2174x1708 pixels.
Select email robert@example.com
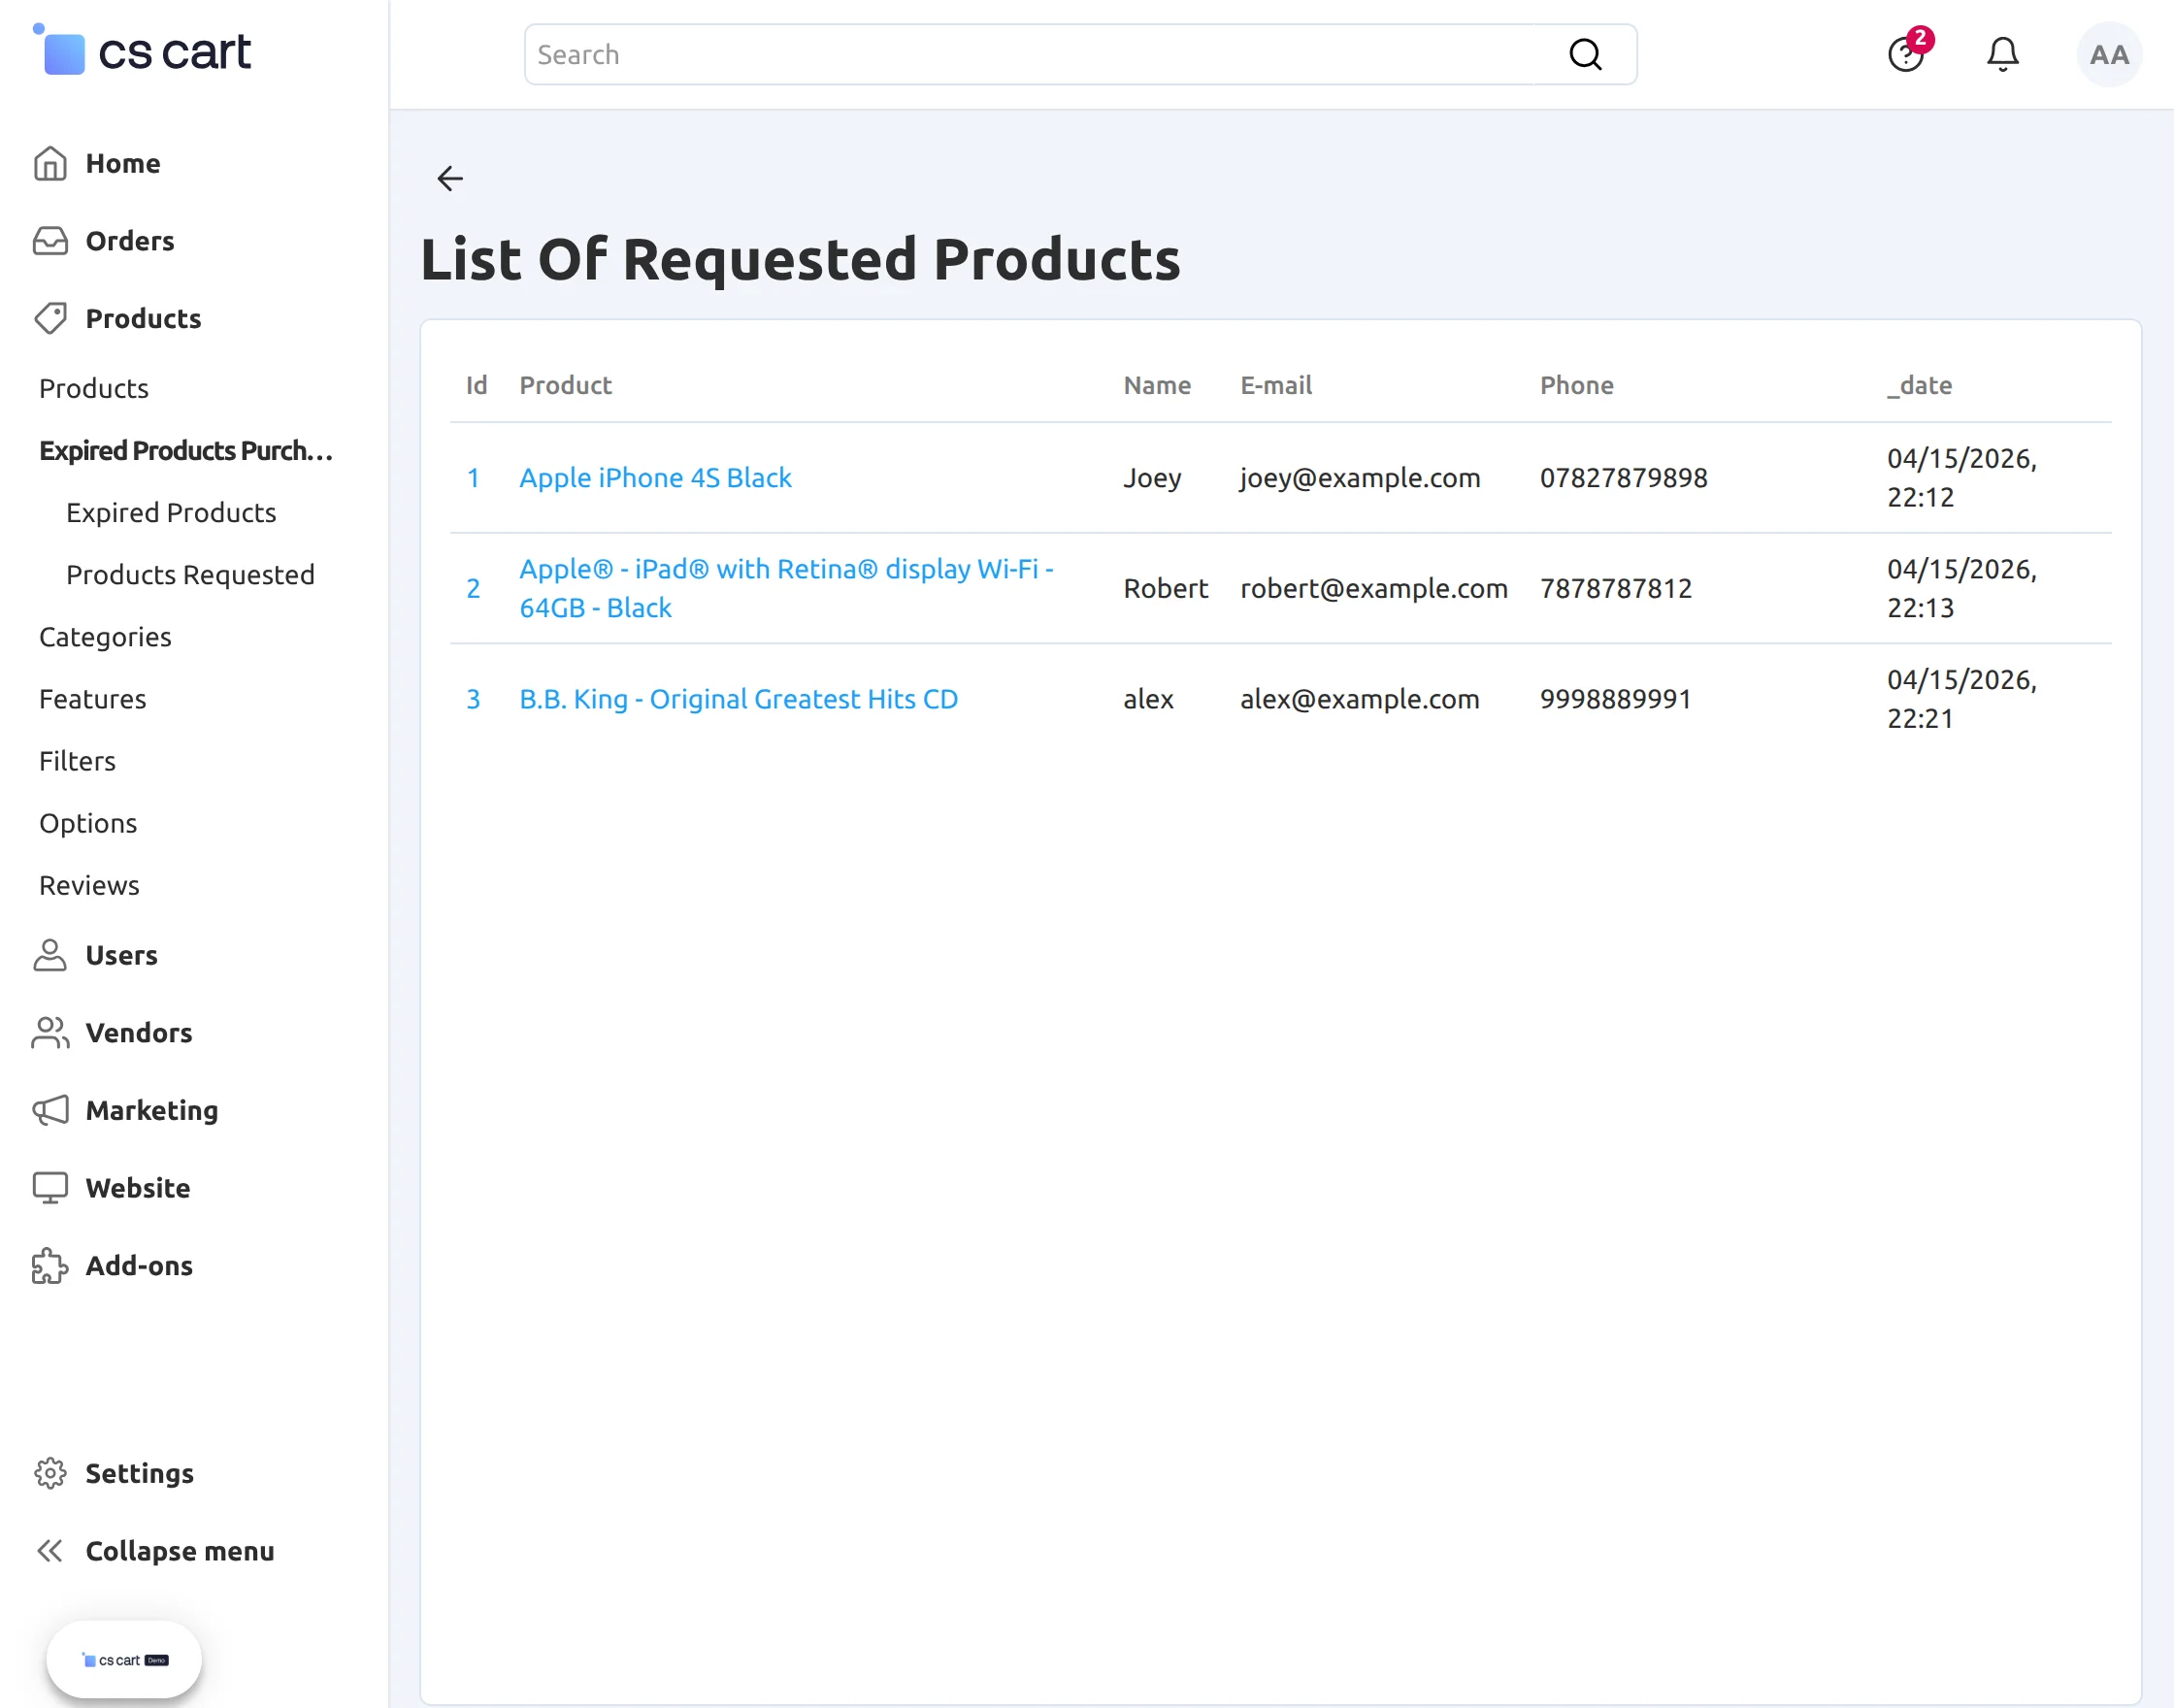click(1374, 588)
